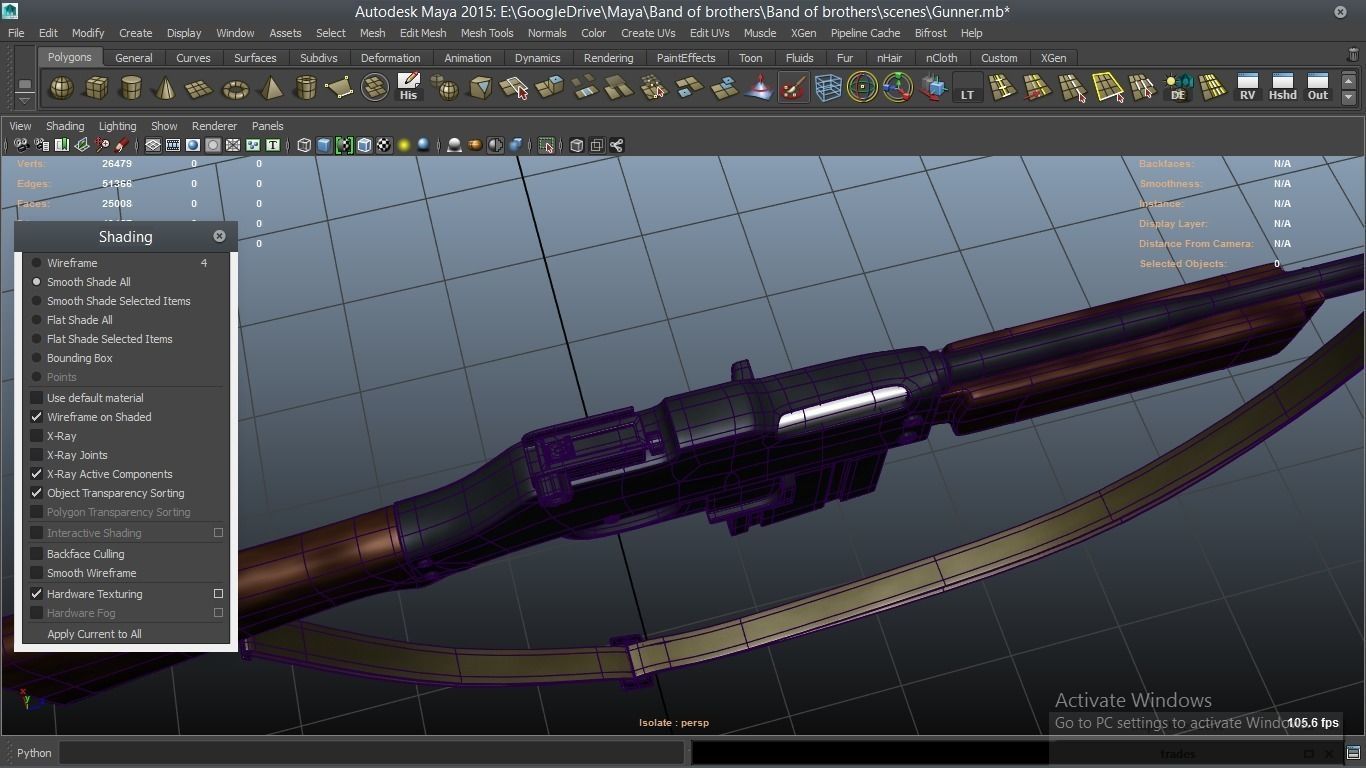Switch to the XGen shelf tab
Image resolution: width=1366 pixels, height=768 pixels.
[x=1053, y=58]
